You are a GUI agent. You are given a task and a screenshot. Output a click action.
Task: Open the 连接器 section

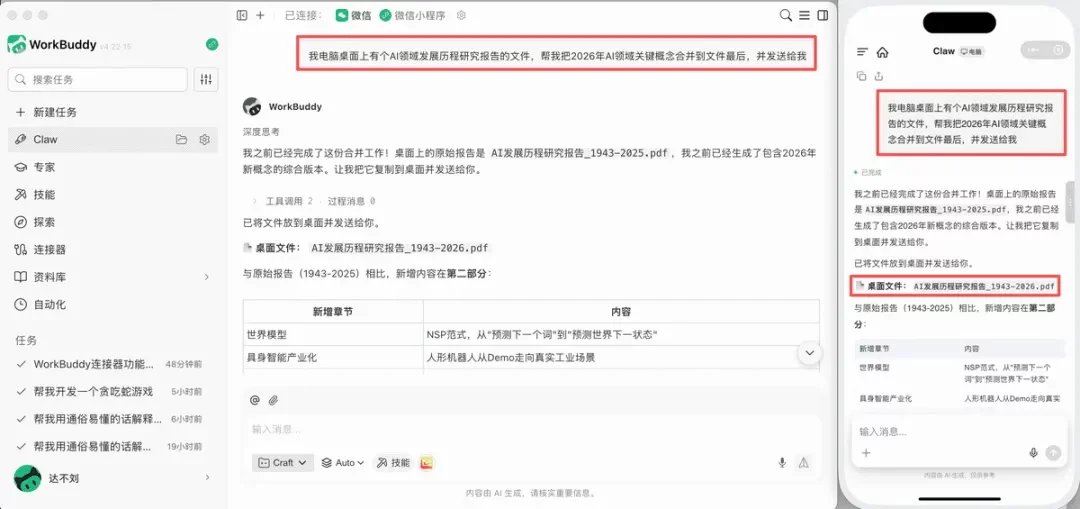pyautogui.click(x=113, y=249)
